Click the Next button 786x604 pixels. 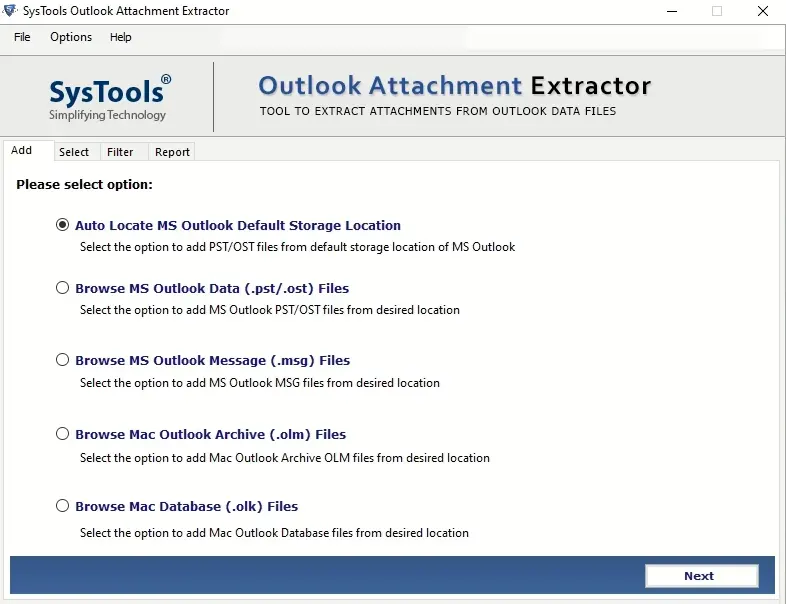click(x=701, y=576)
